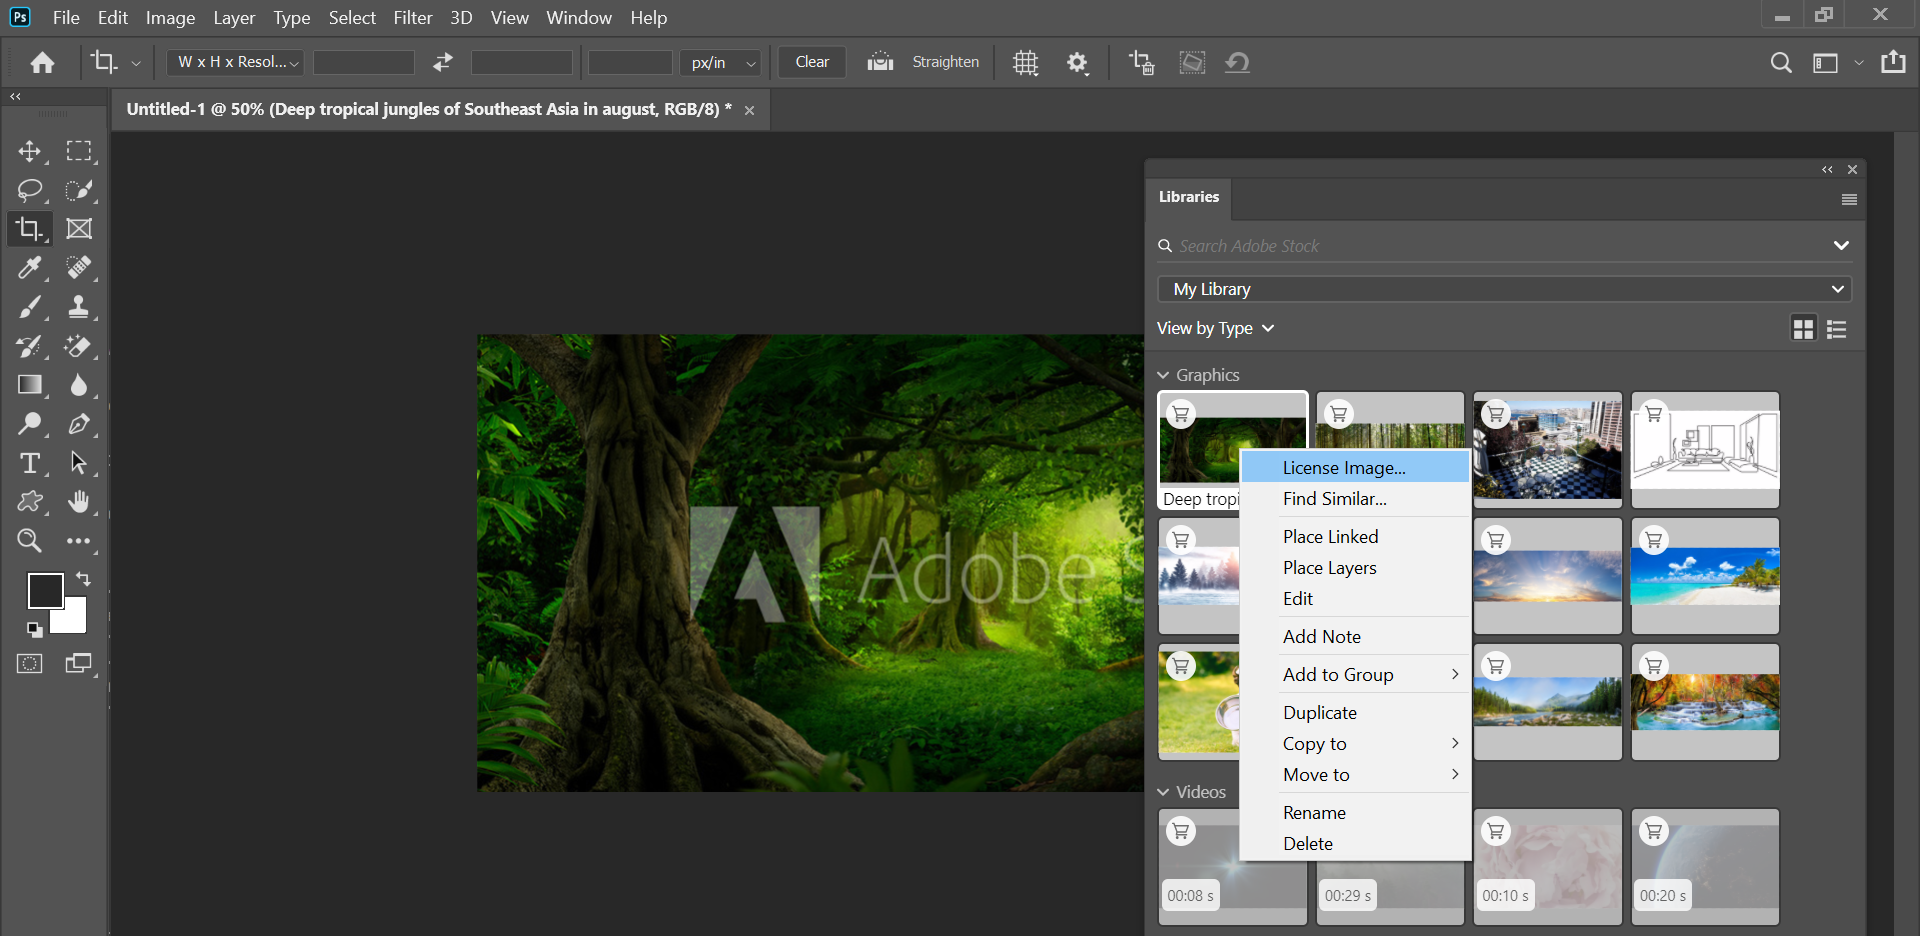Image resolution: width=1920 pixels, height=936 pixels.
Task: Swap foreground and background colors
Action: click(x=84, y=579)
